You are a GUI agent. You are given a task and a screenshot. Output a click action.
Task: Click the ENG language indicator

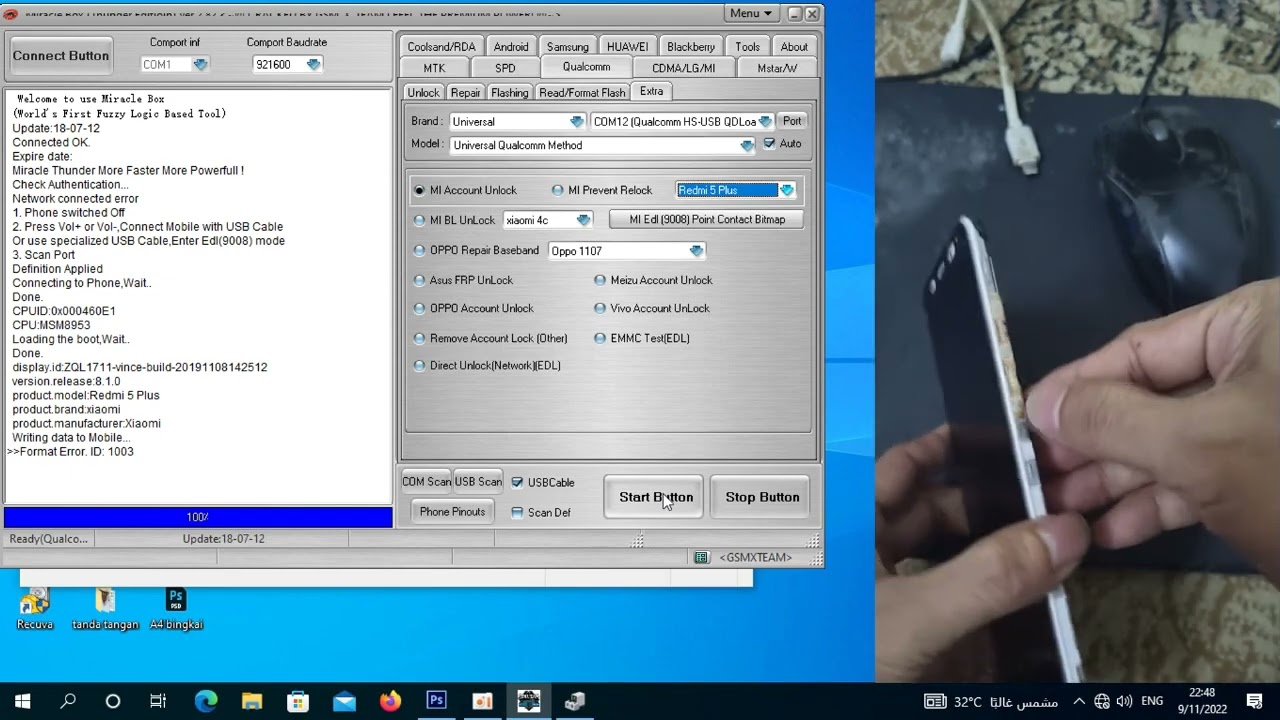[x=1152, y=701]
